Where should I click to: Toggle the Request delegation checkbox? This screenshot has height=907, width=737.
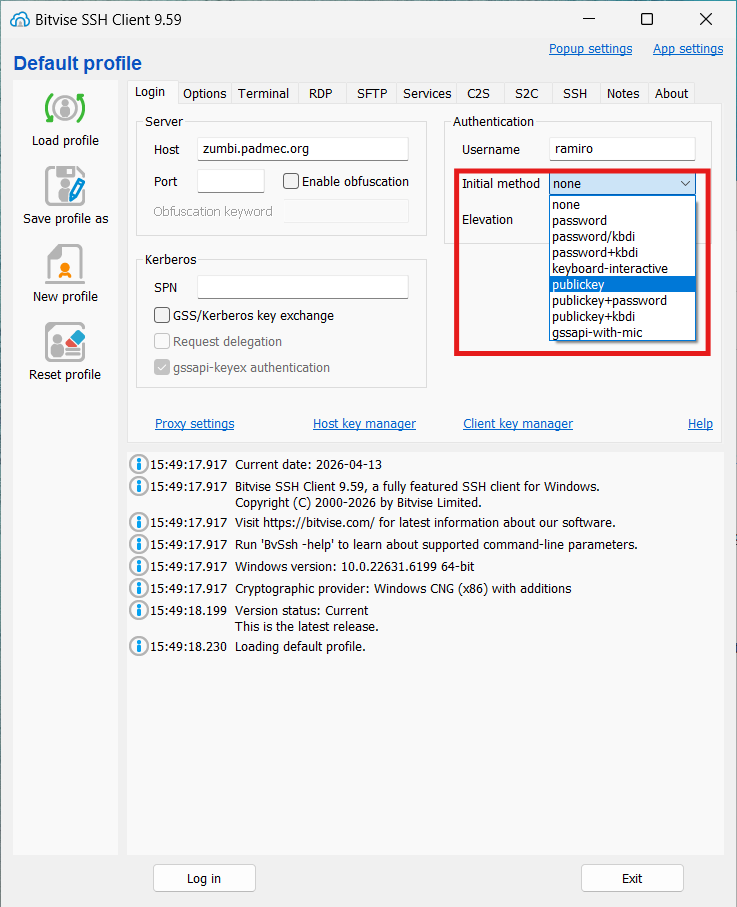[x=162, y=341]
